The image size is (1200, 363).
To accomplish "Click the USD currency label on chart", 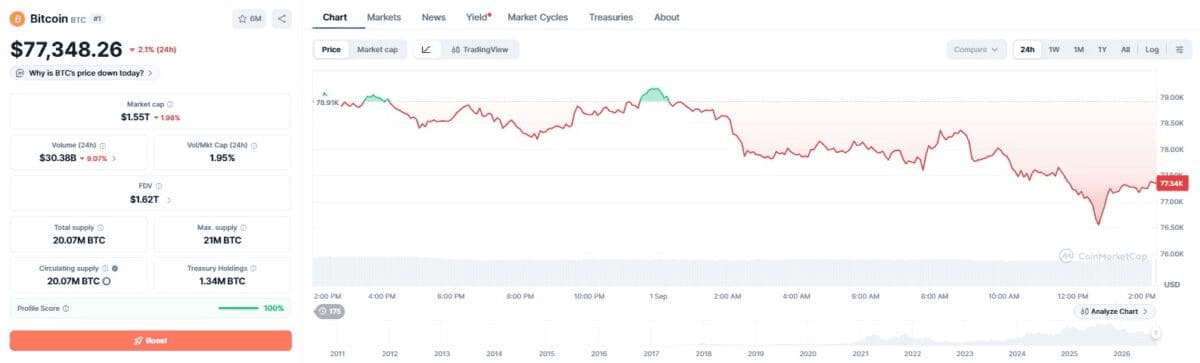I will coord(1172,284).
